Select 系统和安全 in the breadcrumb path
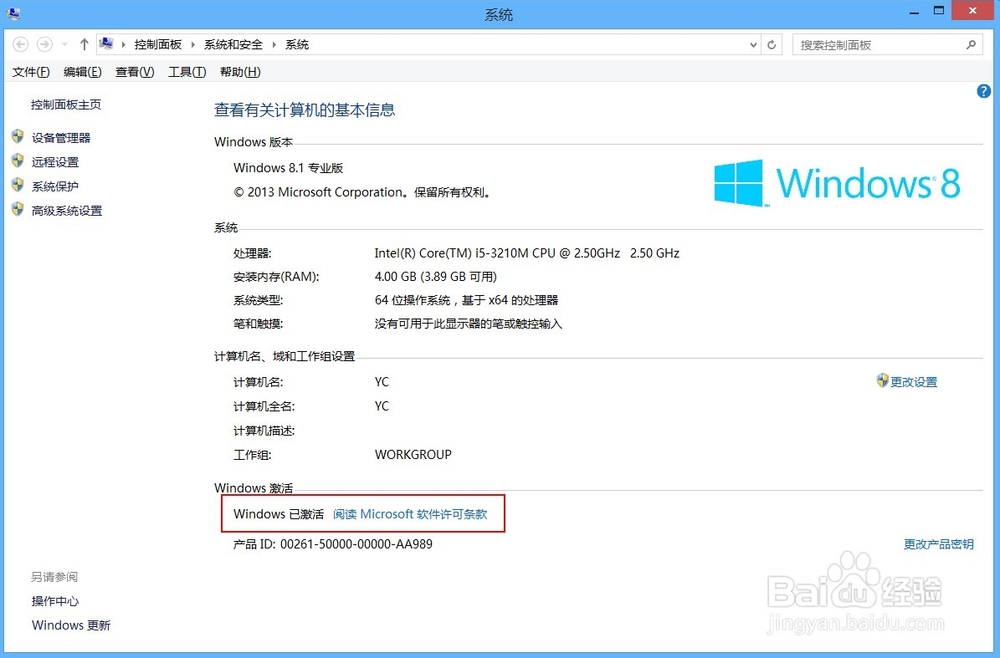The height and width of the screenshot is (658, 1000). 233,45
